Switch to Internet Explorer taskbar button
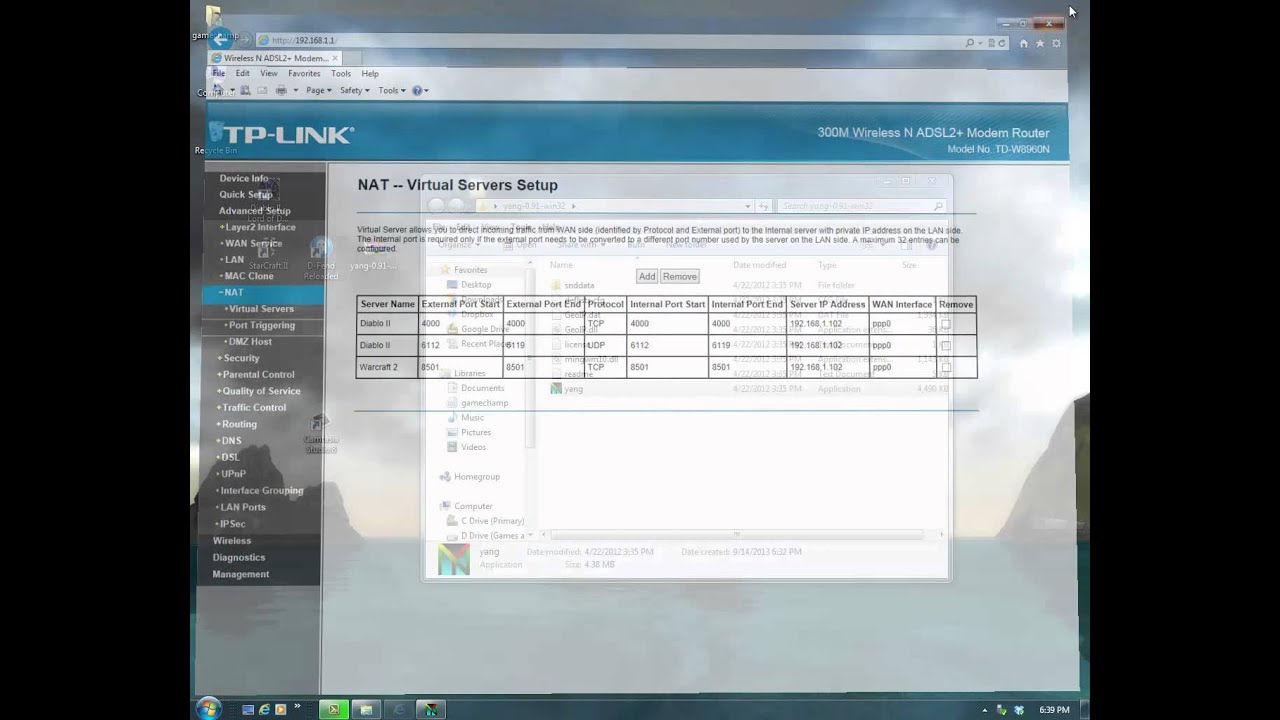This screenshot has width=1280, height=720. (x=399, y=709)
